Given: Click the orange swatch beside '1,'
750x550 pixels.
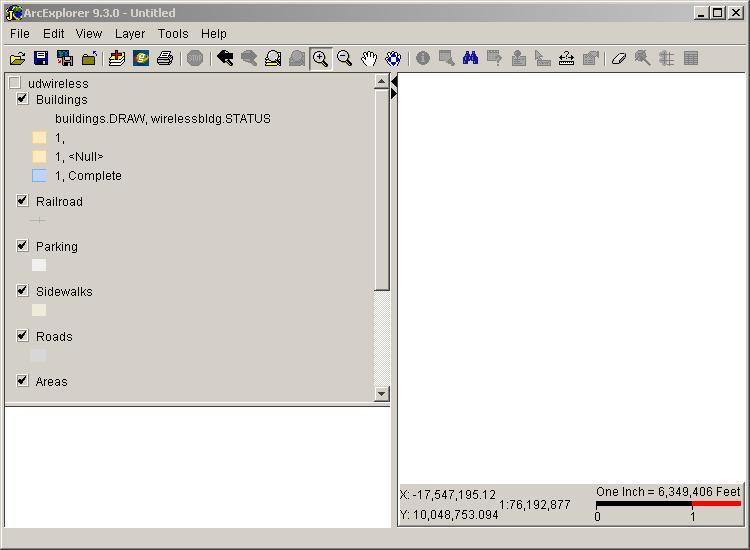Looking at the screenshot, I should click(39, 138).
